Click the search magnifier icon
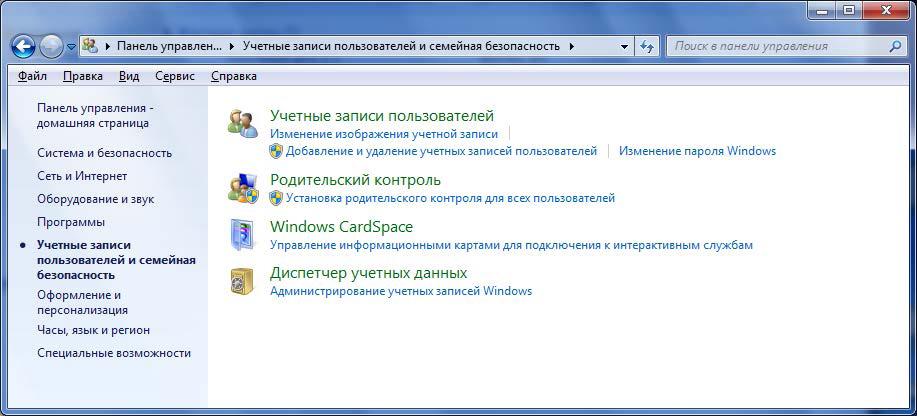The image size is (917, 416). (x=895, y=46)
